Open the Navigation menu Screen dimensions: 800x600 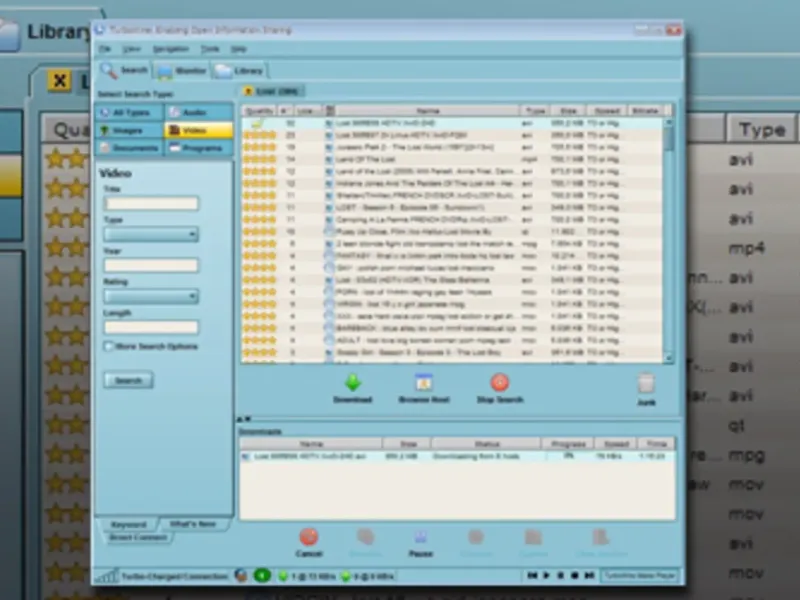171,49
